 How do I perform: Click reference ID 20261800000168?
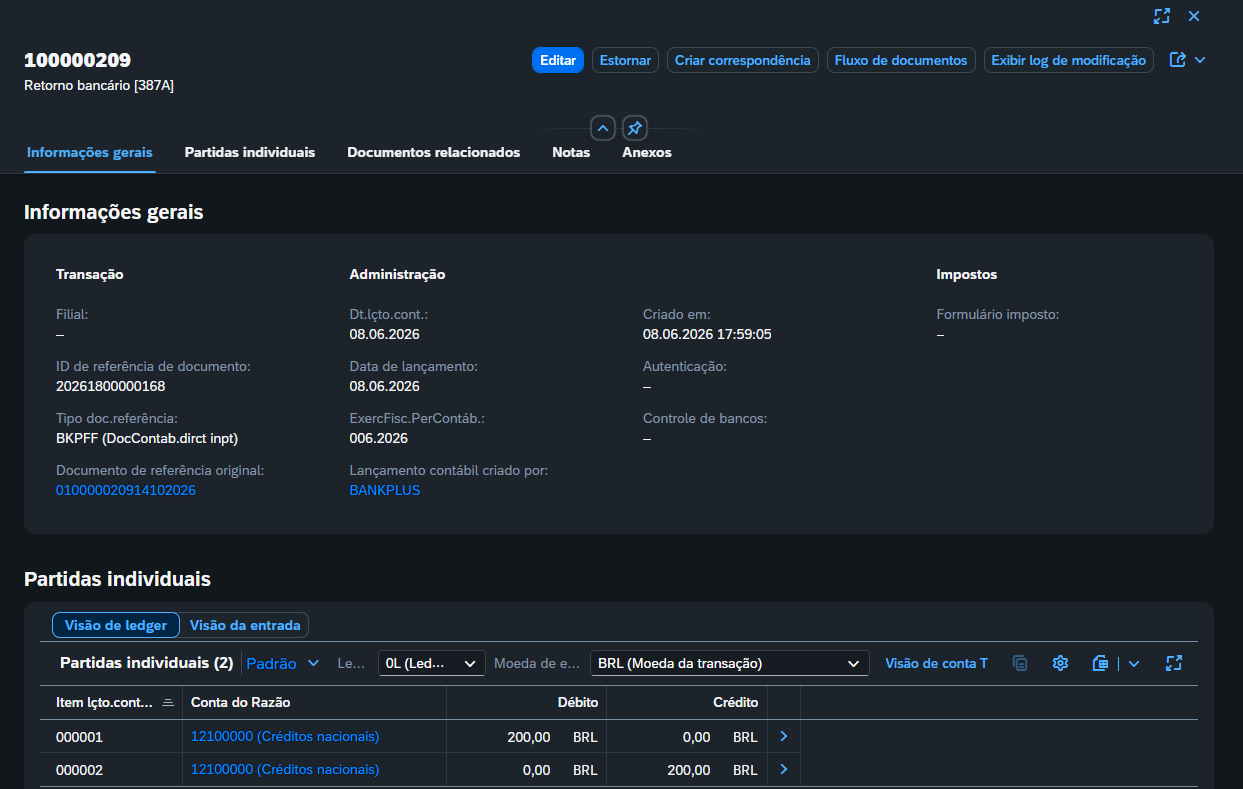point(110,386)
